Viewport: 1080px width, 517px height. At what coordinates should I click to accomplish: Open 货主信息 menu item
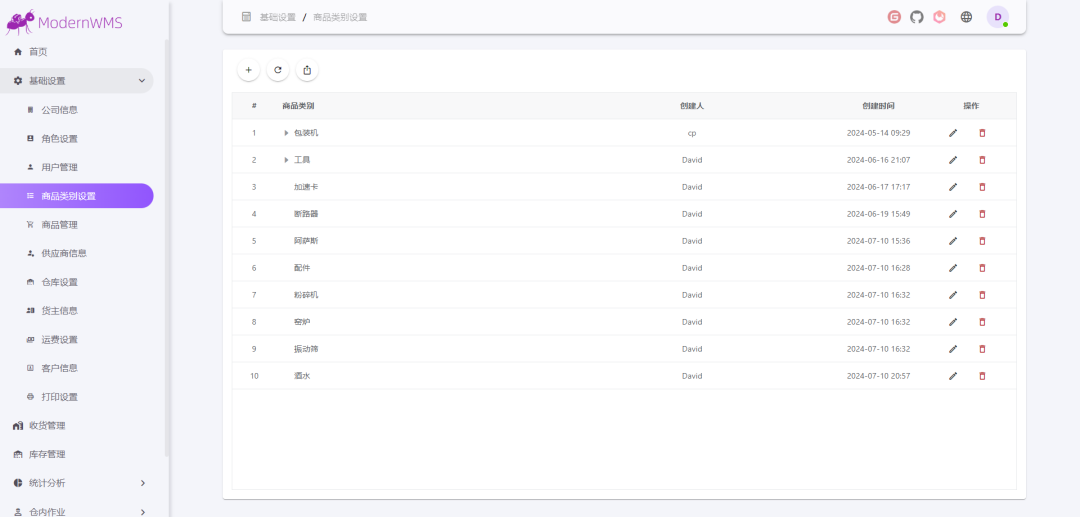click(76, 310)
